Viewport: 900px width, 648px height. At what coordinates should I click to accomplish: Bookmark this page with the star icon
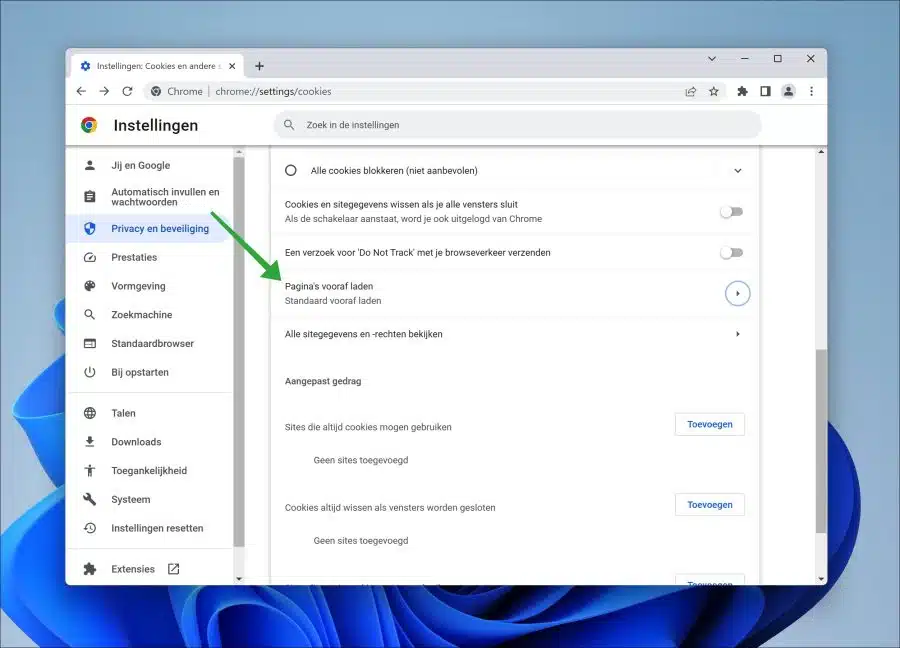[x=713, y=91]
